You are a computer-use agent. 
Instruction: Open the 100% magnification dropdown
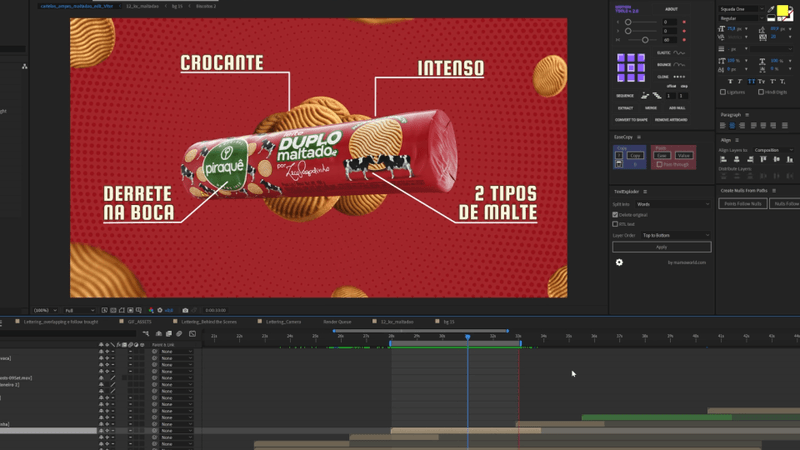tap(44, 310)
